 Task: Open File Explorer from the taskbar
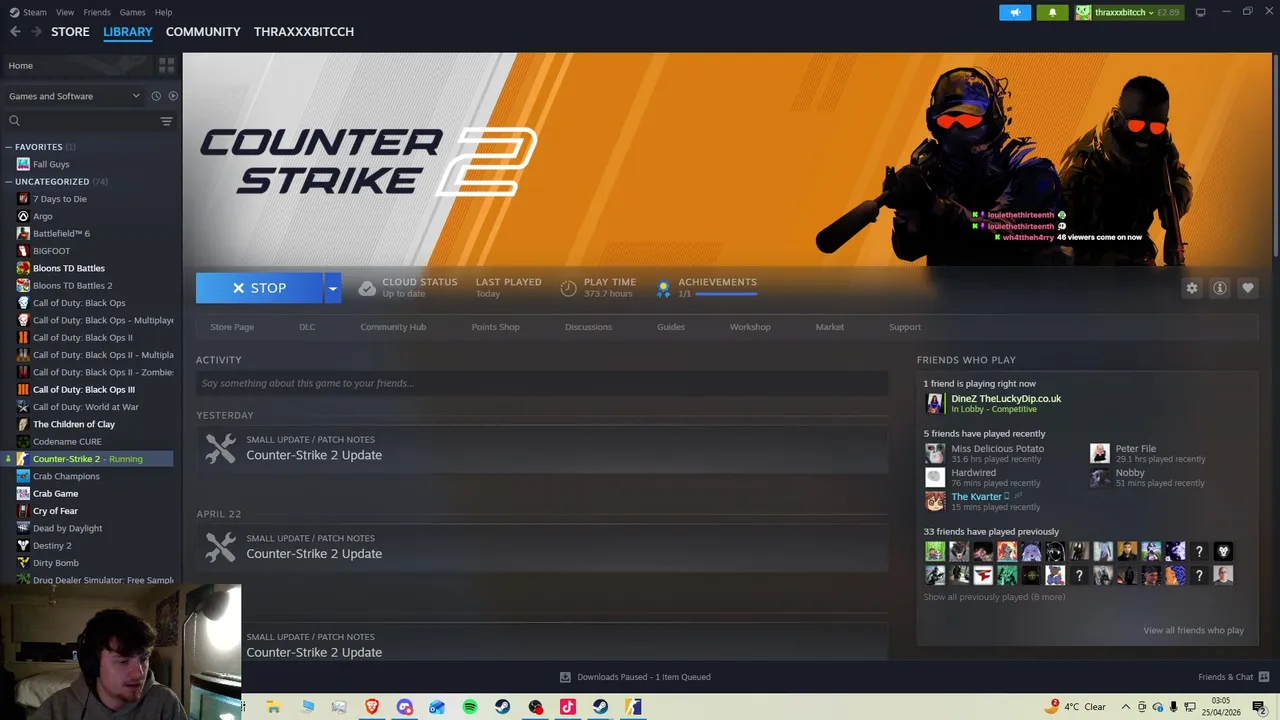tap(273, 707)
